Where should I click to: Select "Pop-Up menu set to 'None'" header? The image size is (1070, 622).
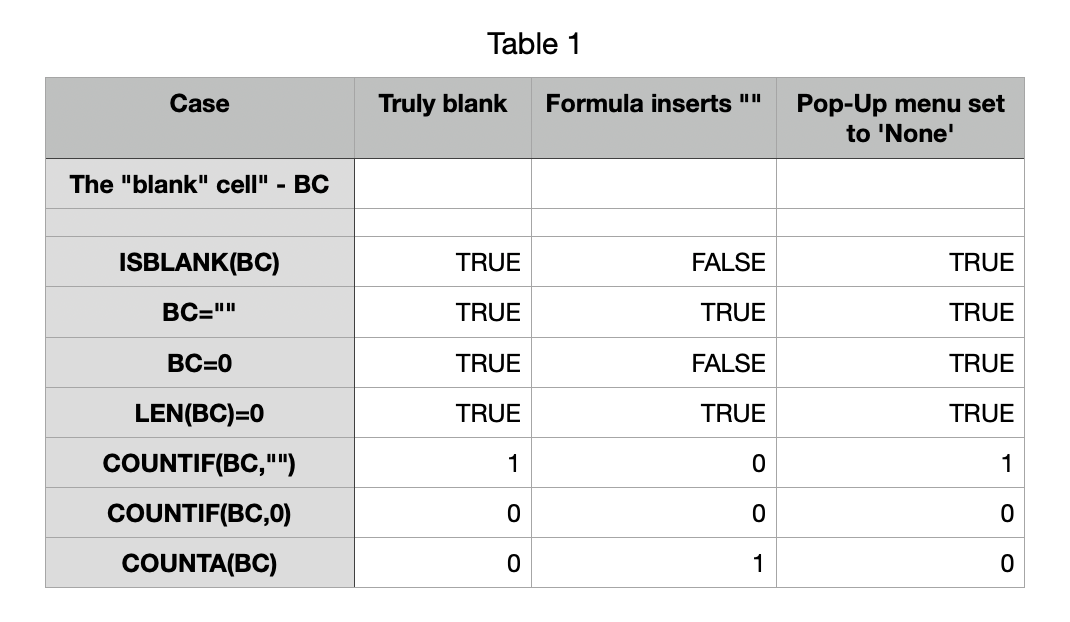click(x=900, y=118)
